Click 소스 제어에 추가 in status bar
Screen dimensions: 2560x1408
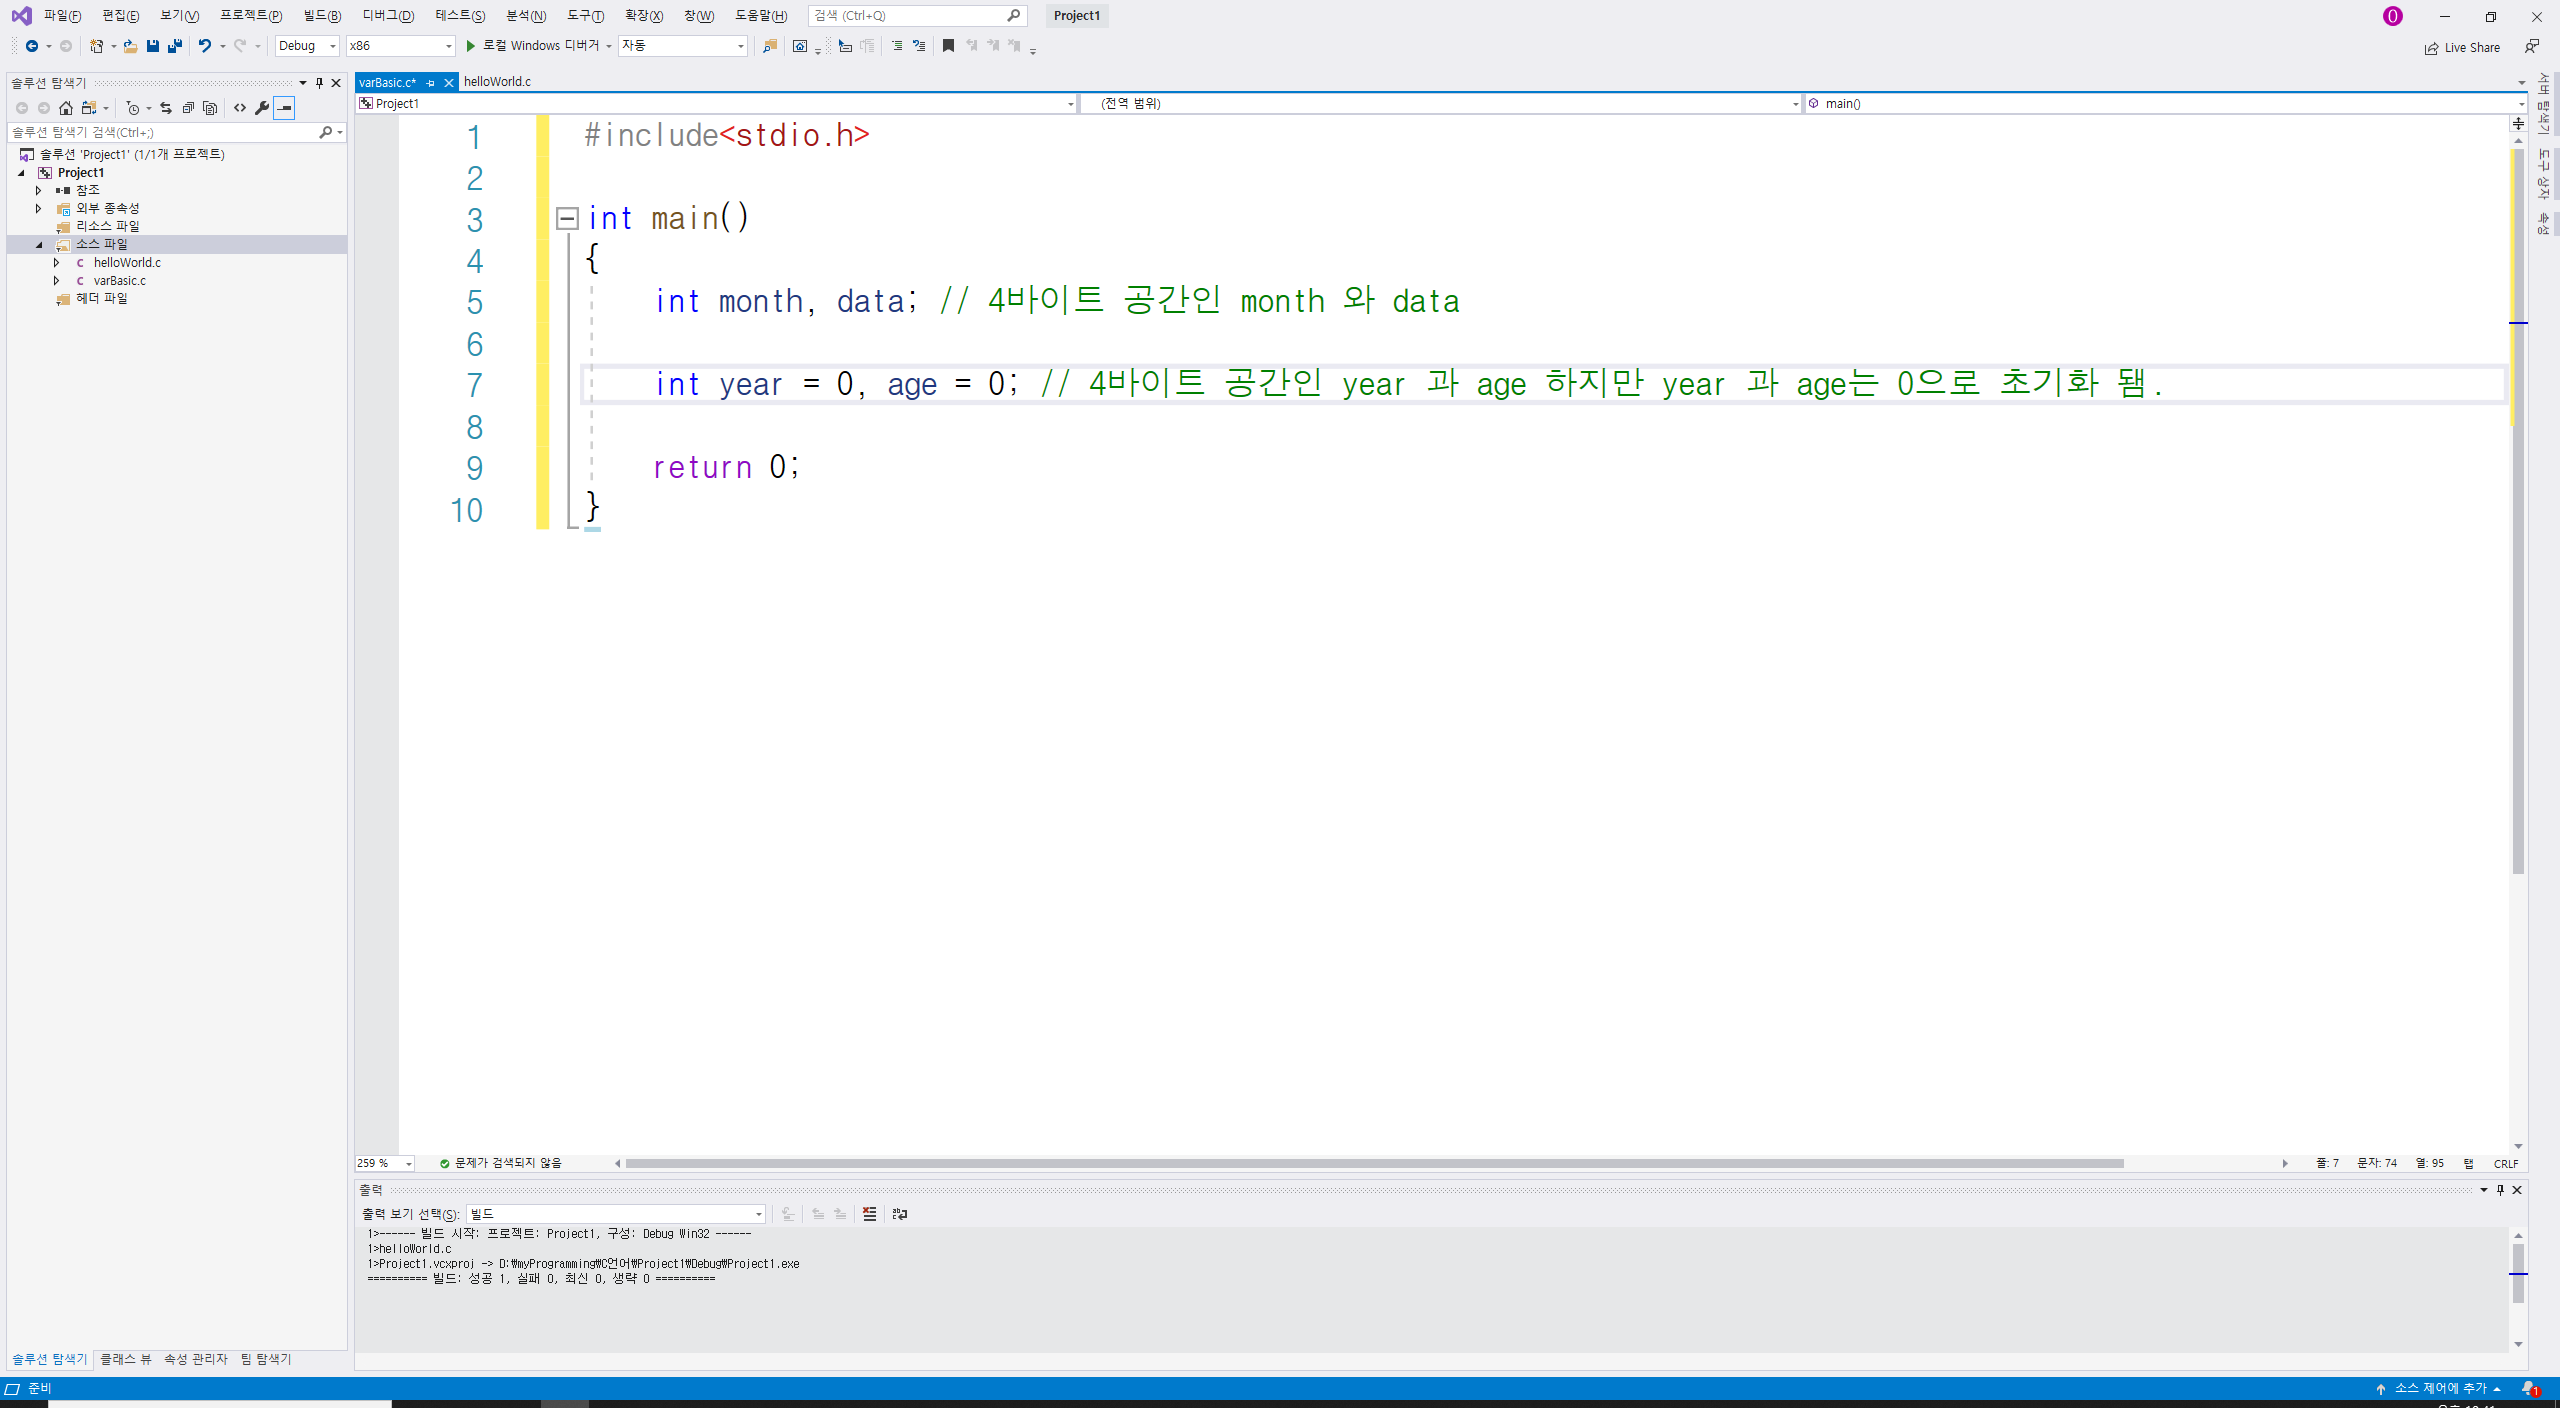pos(2439,1388)
